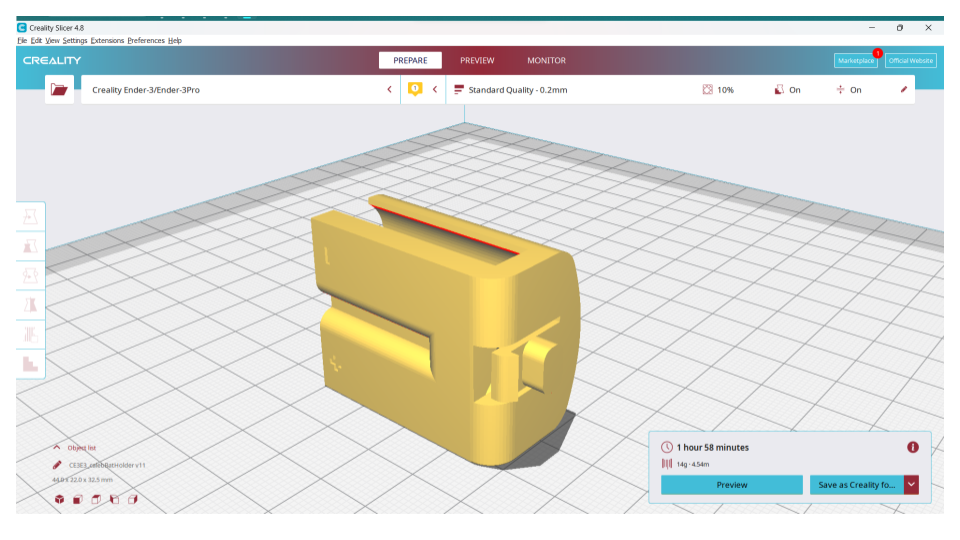Select the Move tool in left toolbar
Screen dimensions: 960x540
[x=30, y=217]
